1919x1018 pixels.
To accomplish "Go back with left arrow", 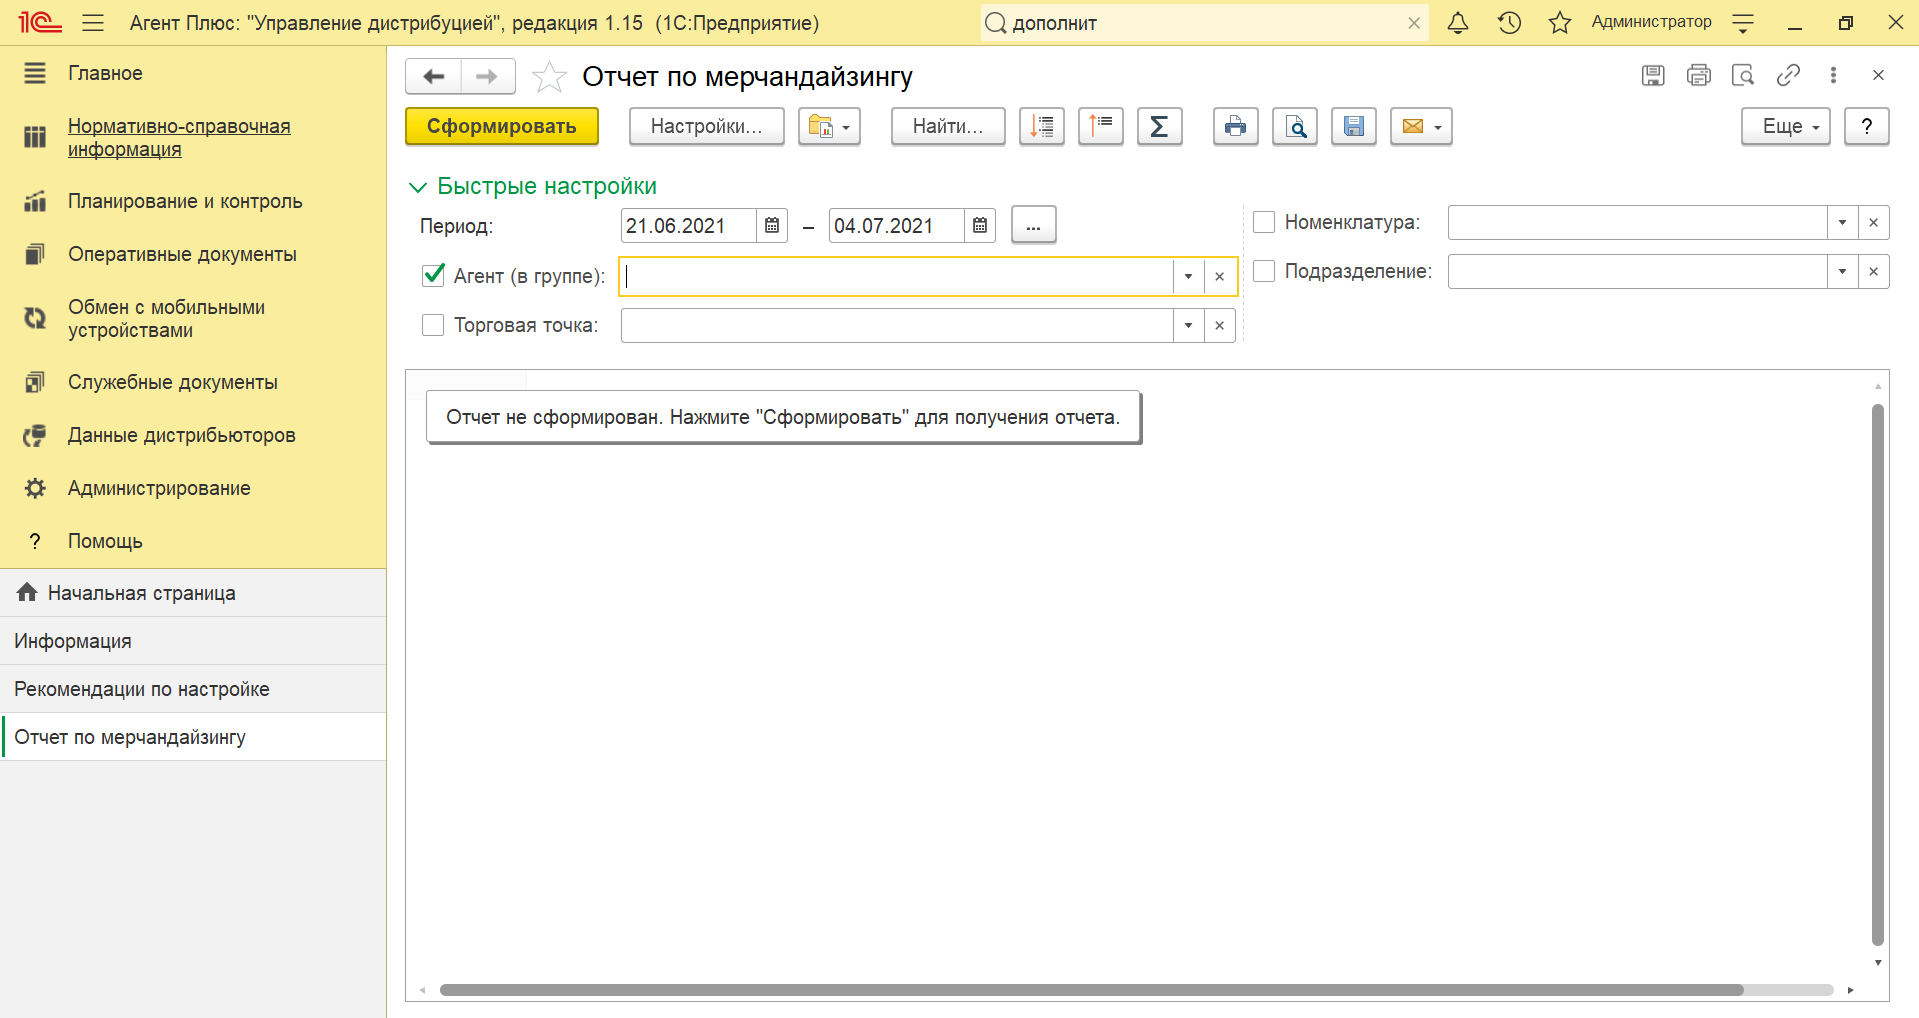I will point(433,76).
